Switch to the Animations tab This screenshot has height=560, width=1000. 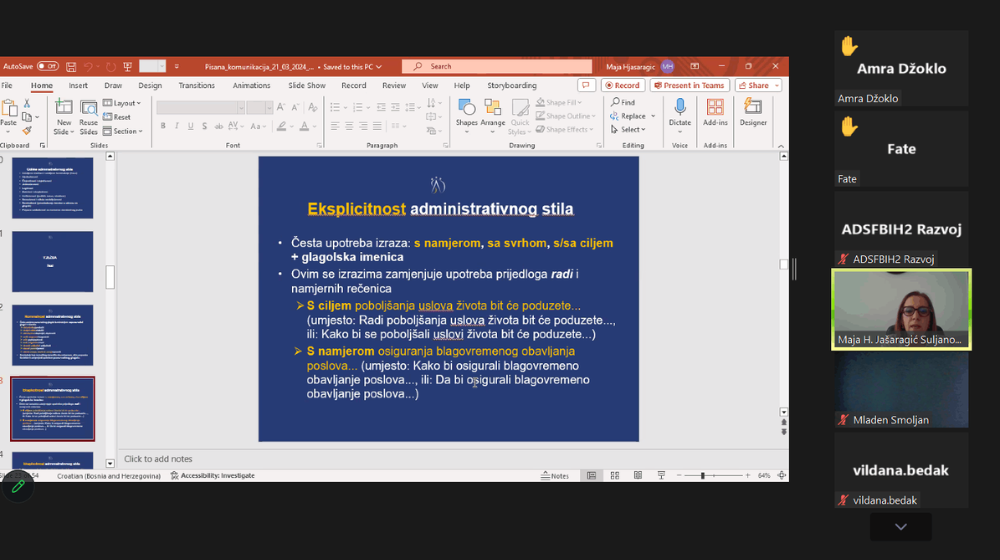251,85
